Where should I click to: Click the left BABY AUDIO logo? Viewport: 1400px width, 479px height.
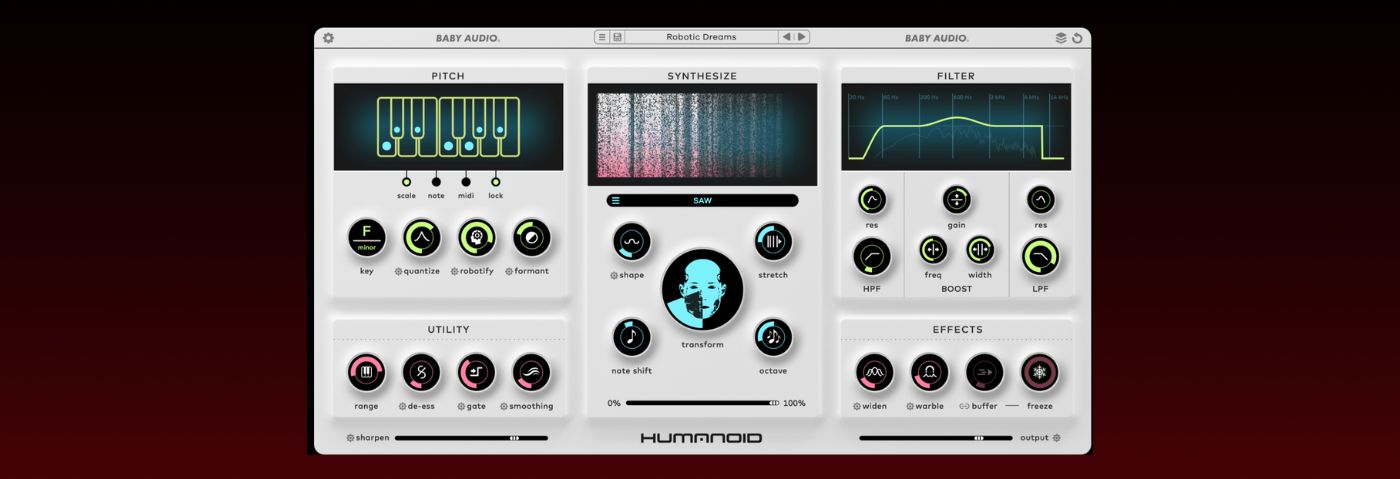click(468, 38)
